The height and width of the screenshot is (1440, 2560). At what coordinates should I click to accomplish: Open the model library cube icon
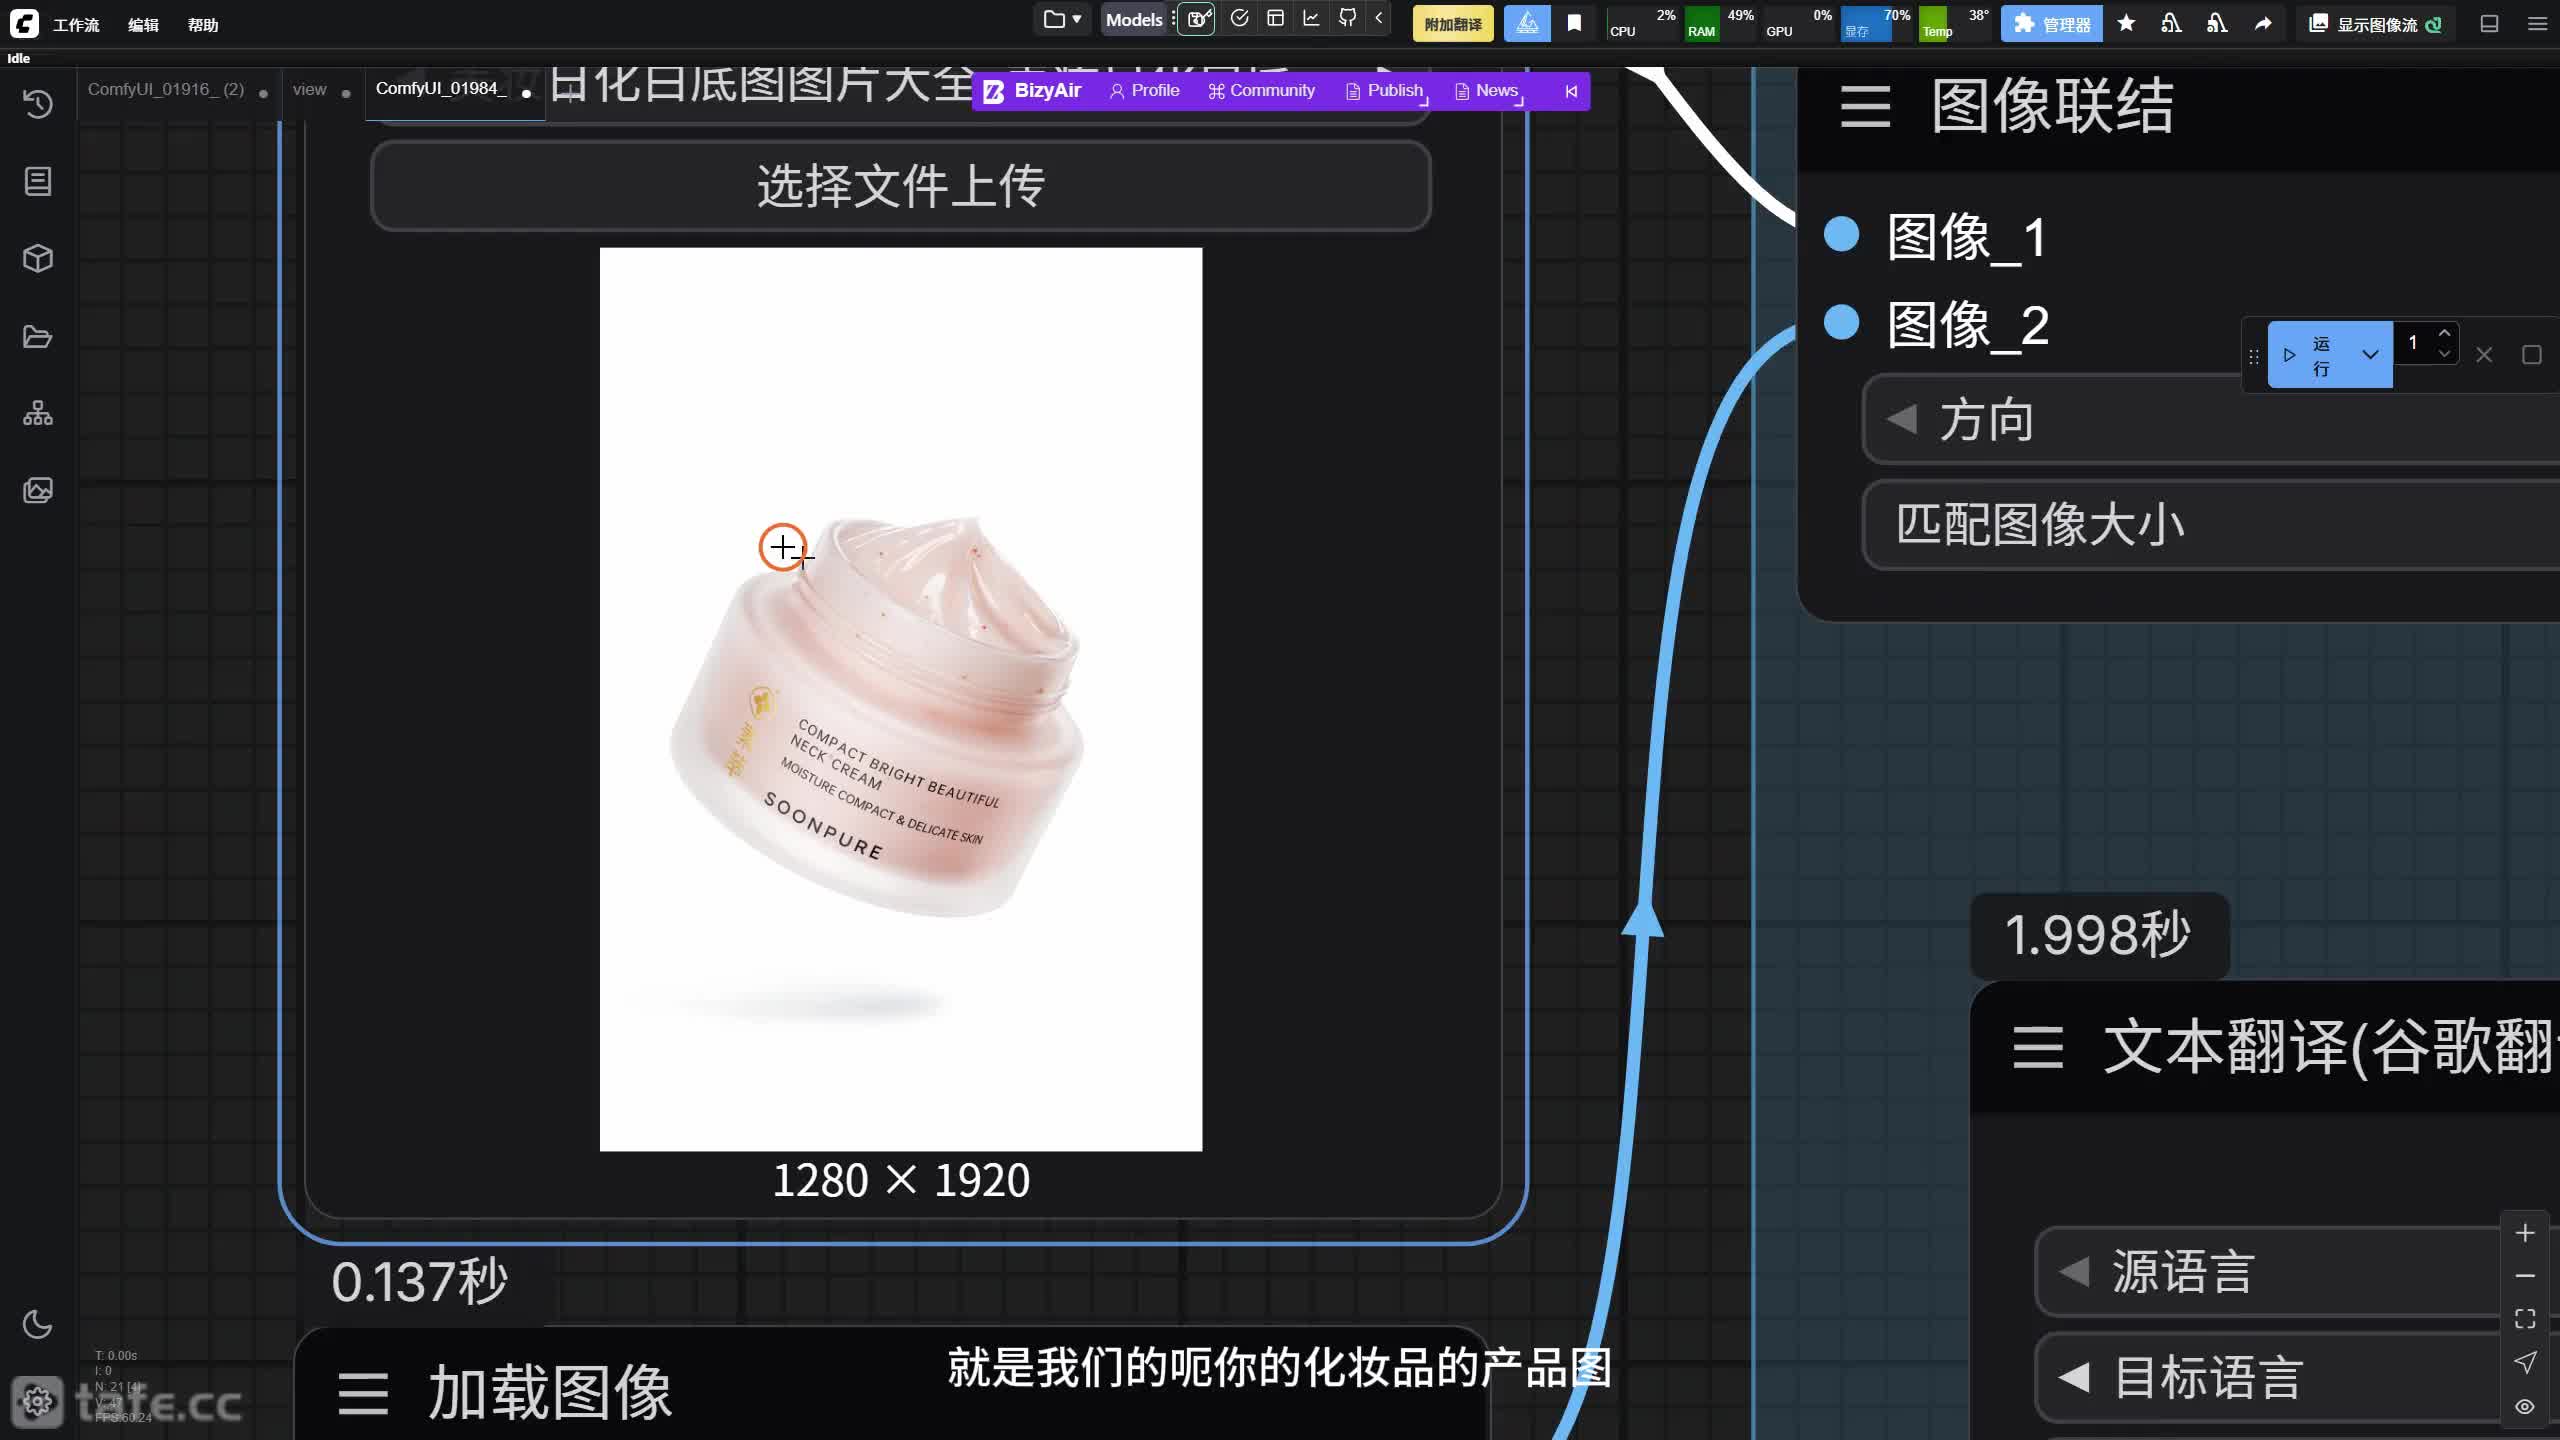coord(38,259)
